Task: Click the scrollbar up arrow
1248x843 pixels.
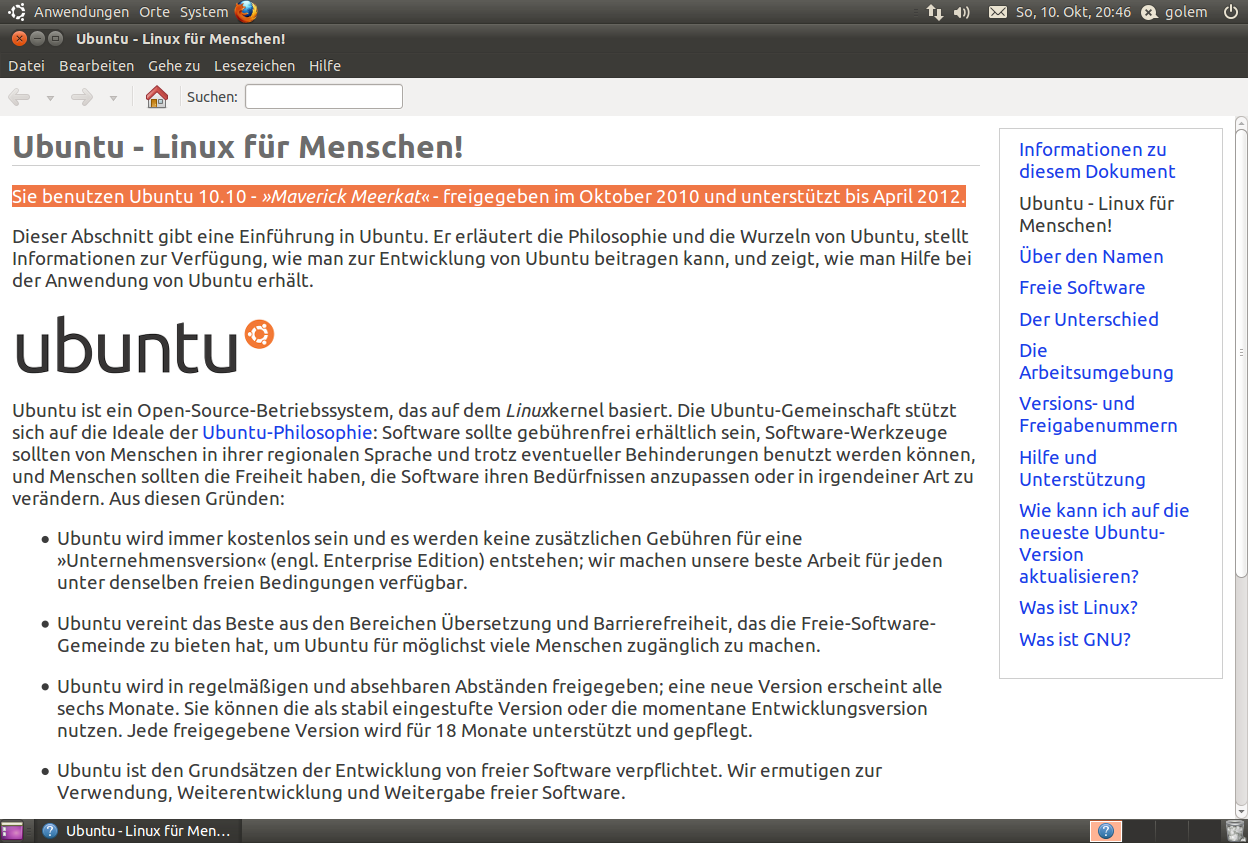Action: pyautogui.click(x=1241, y=123)
